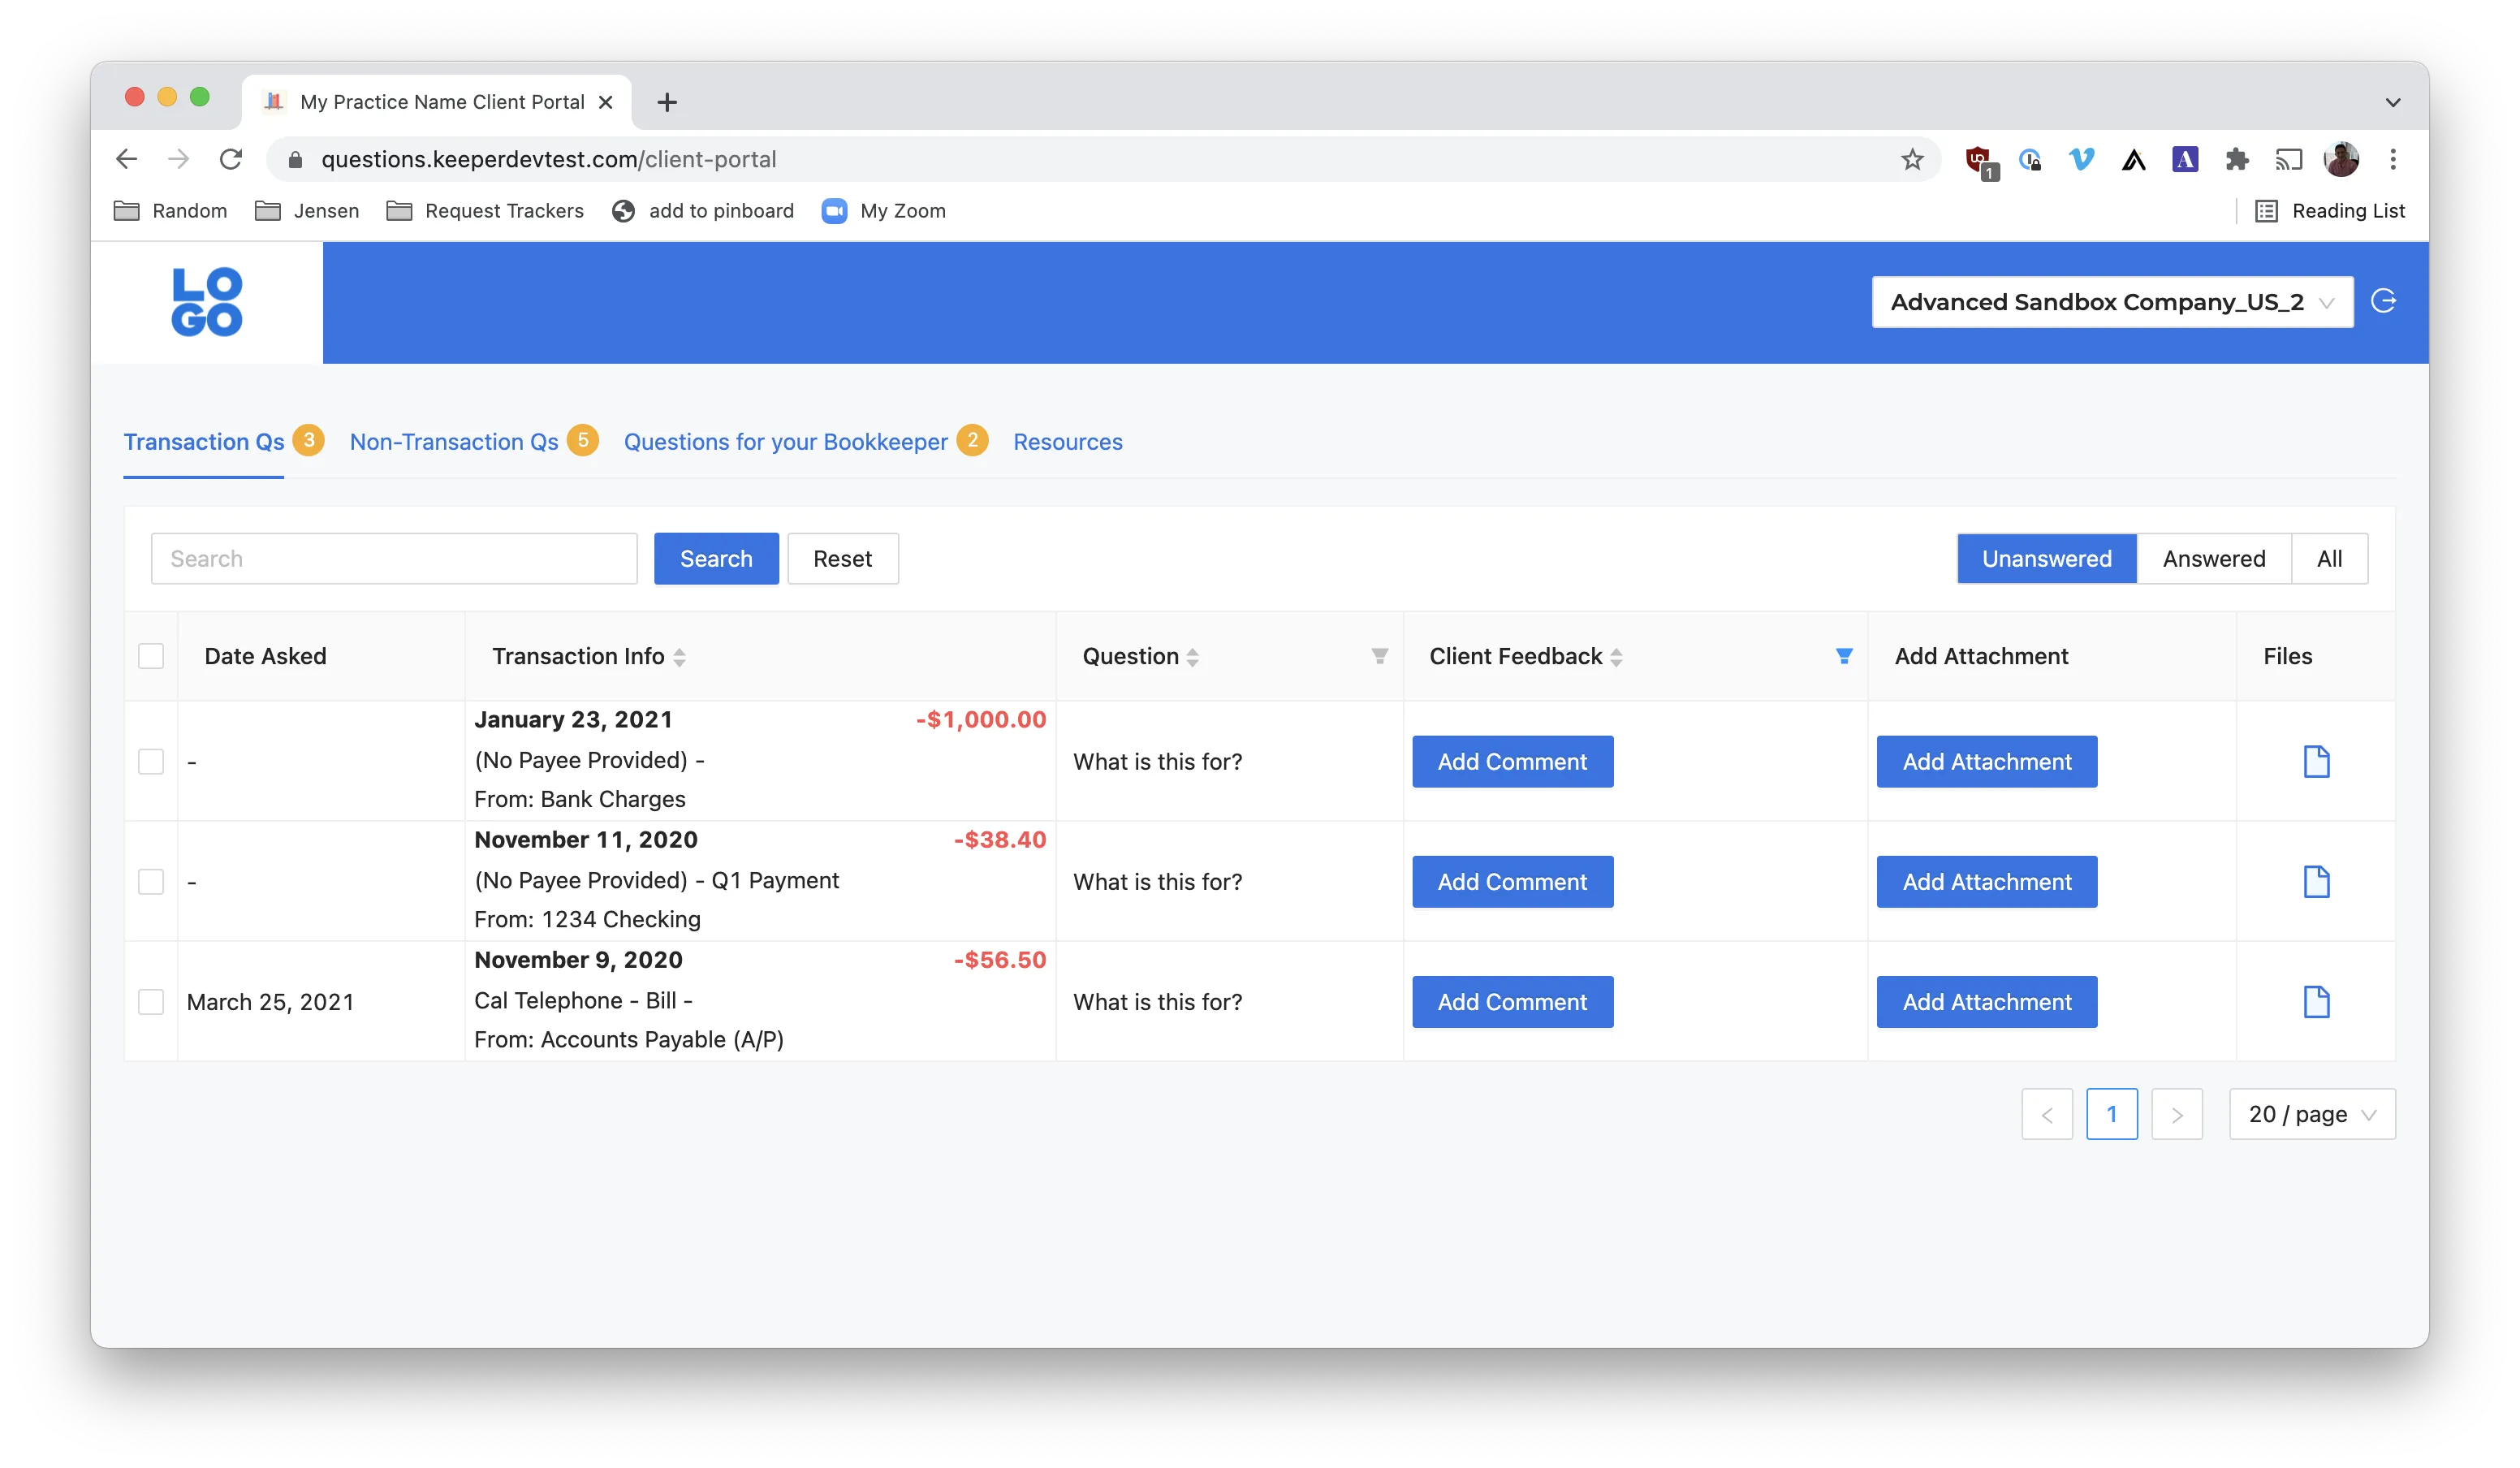2520x1468 pixels.
Task: Switch to the Transaction Qs tab
Action: pos(204,442)
